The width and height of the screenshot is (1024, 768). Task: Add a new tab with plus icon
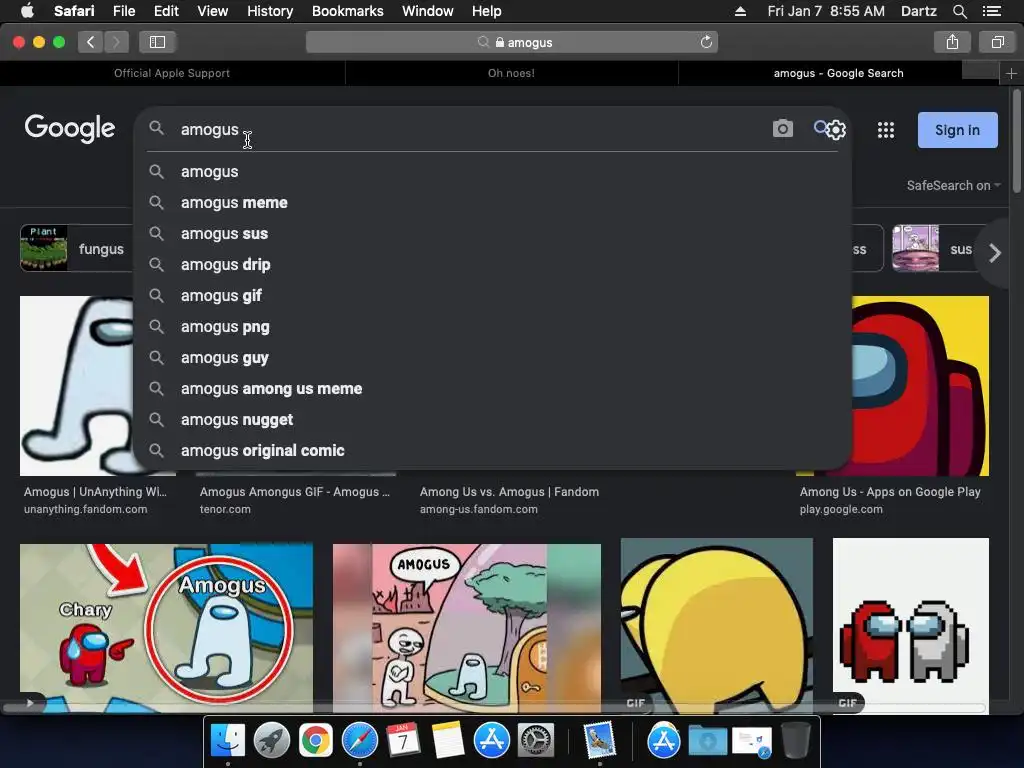coord(1012,73)
